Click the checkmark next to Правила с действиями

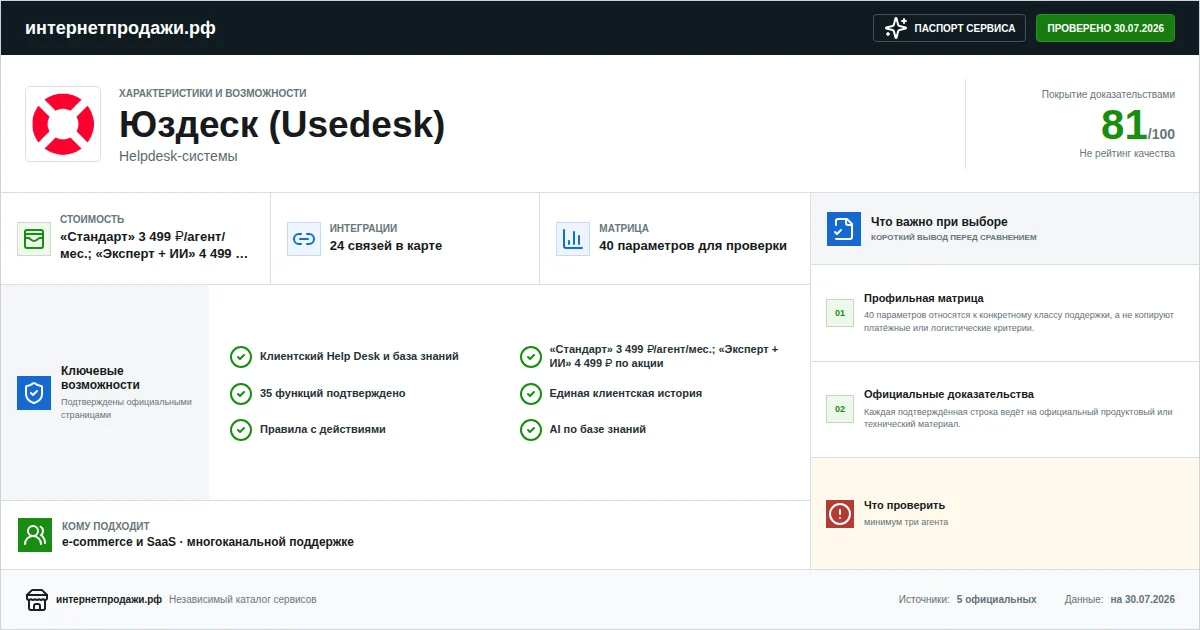[x=240, y=430]
